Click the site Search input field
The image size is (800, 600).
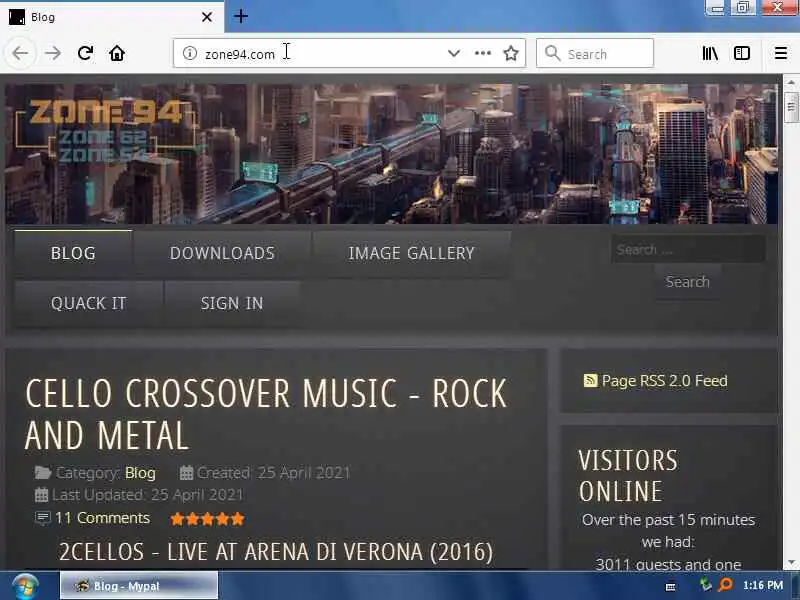point(688,249)
